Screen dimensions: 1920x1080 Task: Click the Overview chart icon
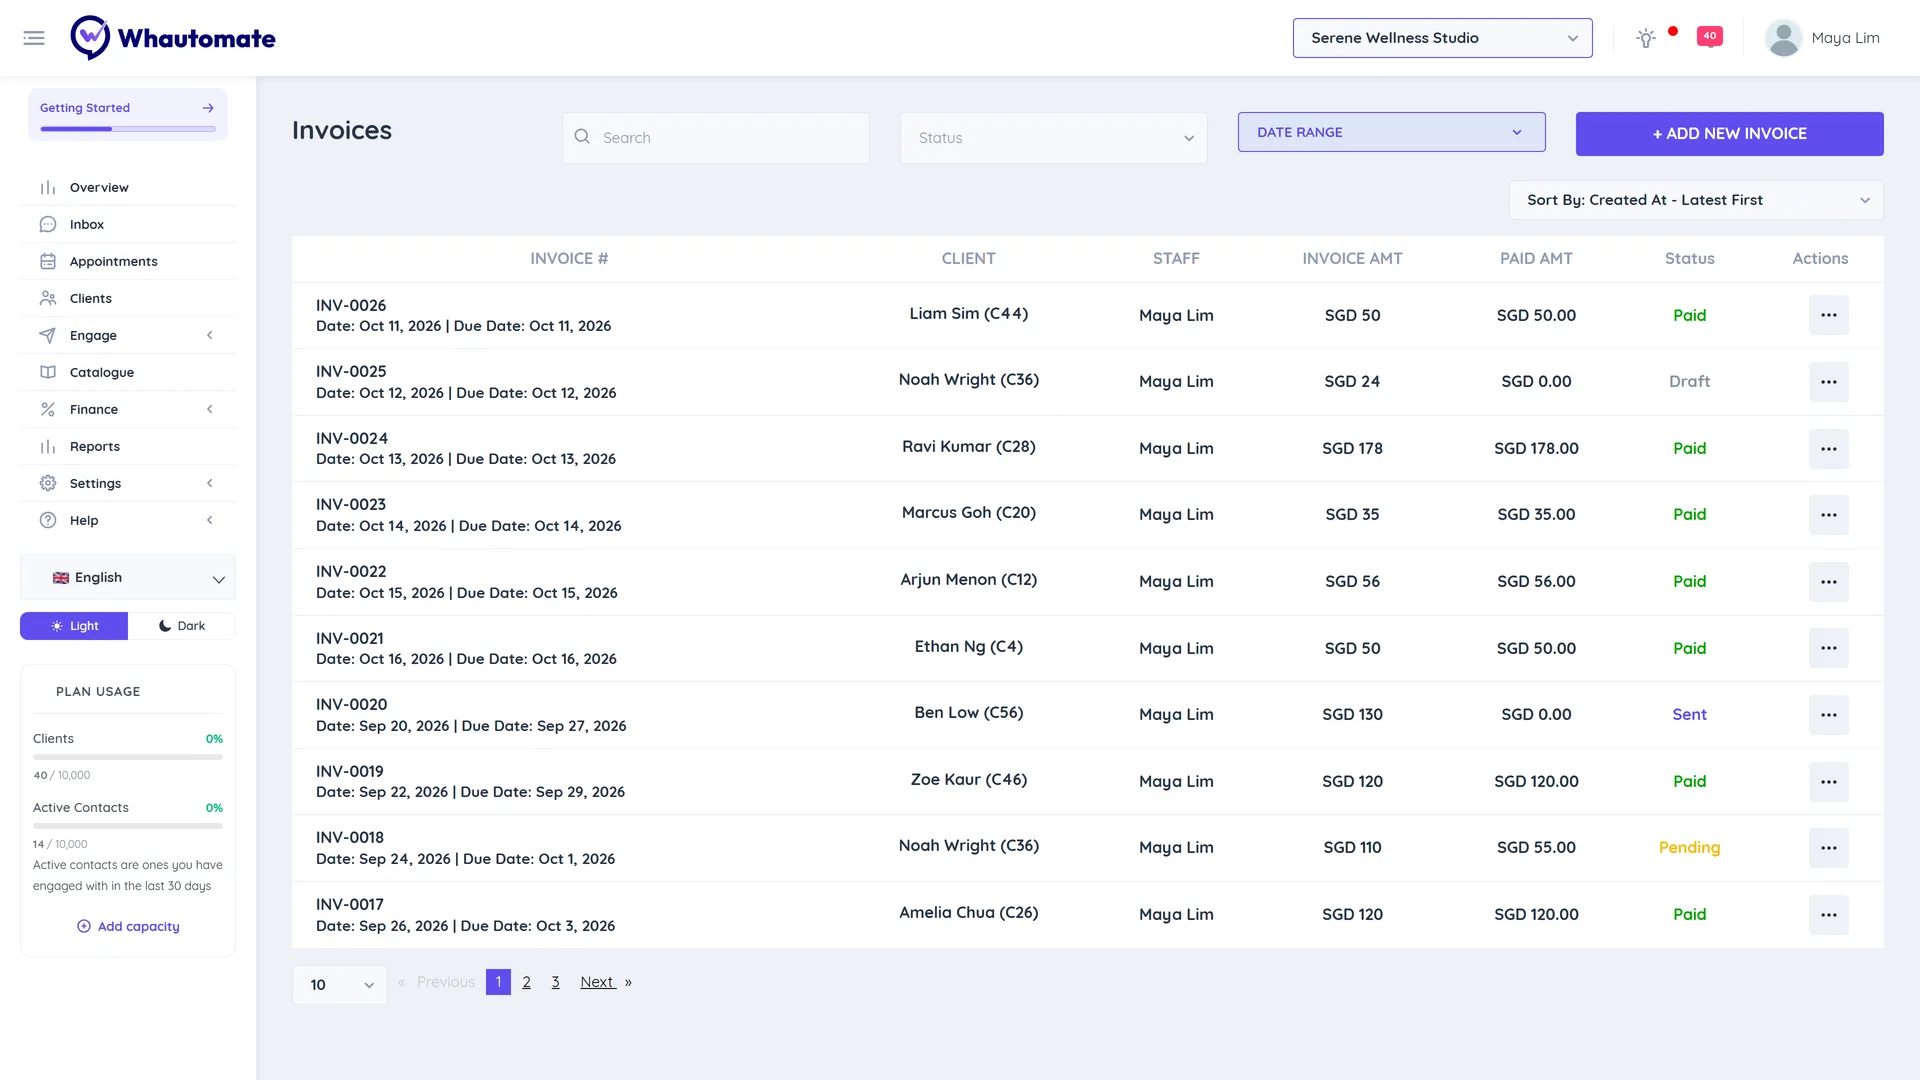coord(48,188)
